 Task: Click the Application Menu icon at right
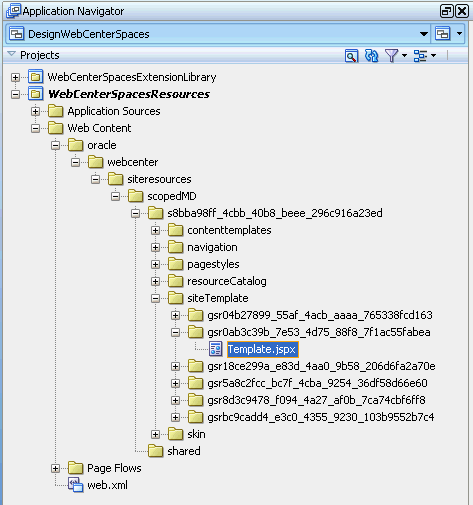click(x=442, y=34)
